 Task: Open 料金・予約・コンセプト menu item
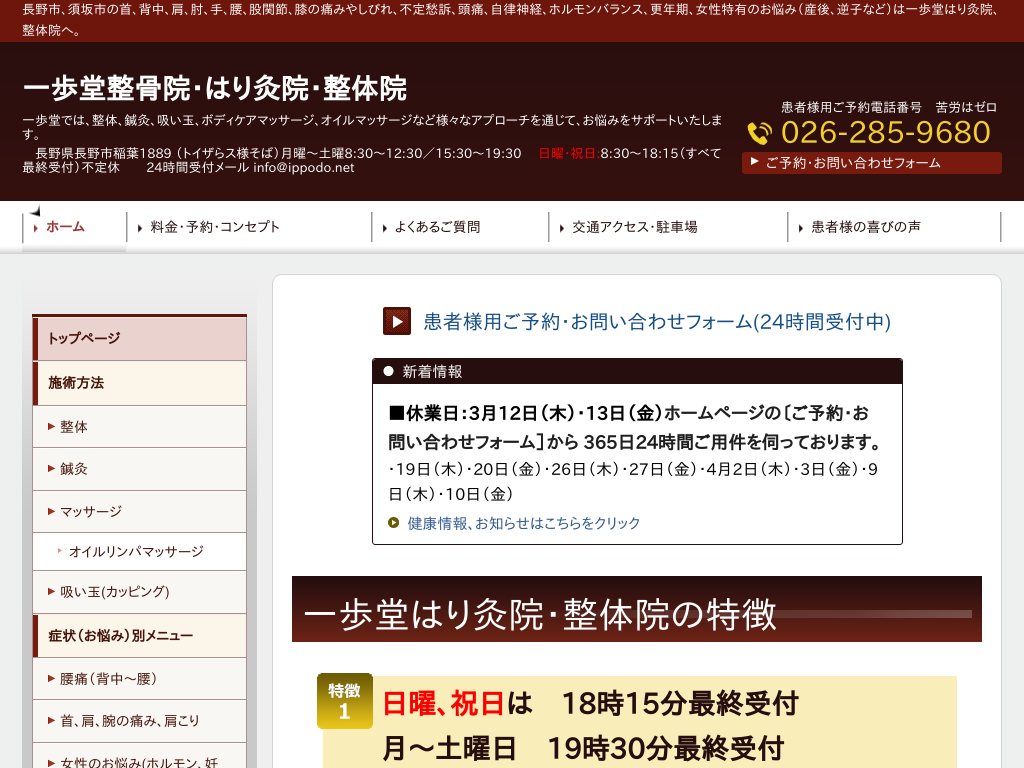pos(215,227)
